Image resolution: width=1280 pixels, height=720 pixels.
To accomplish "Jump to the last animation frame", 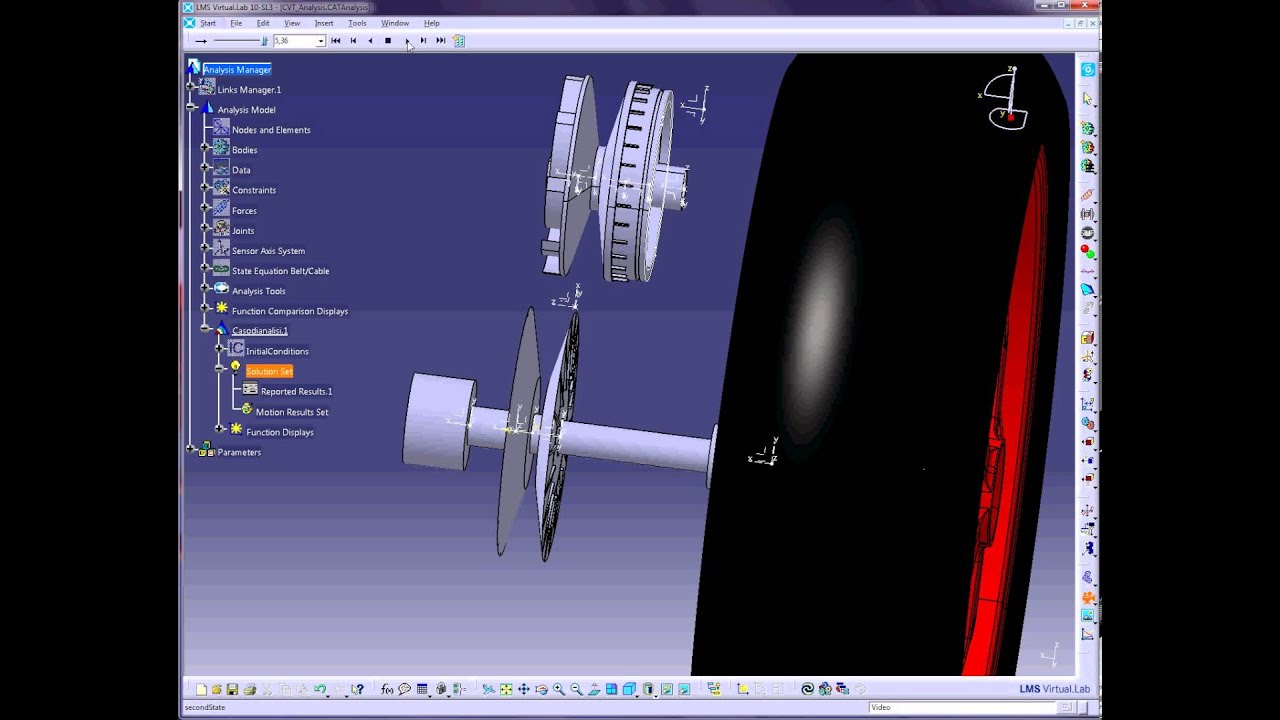I will click(441, 41).
